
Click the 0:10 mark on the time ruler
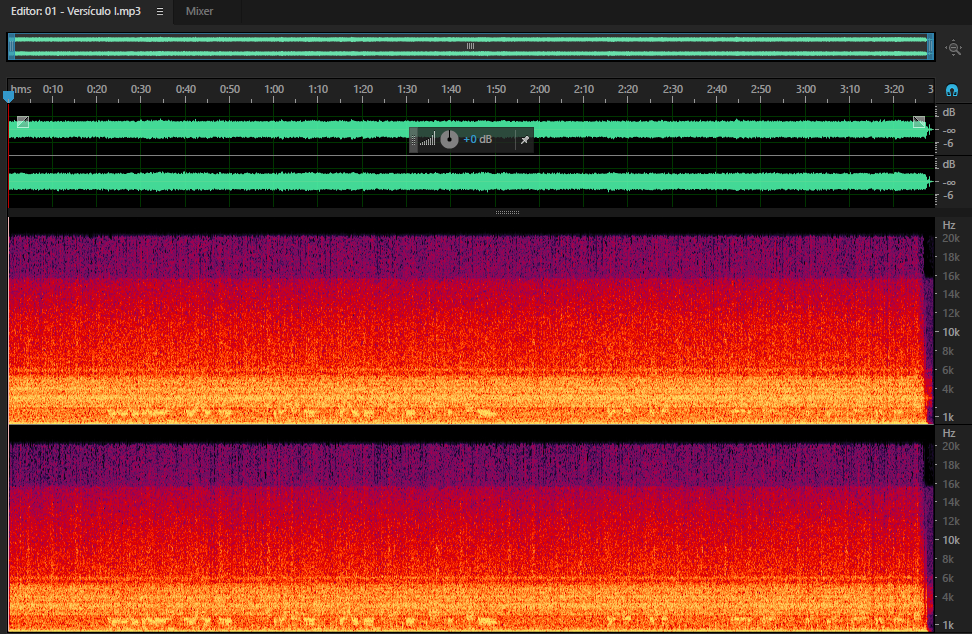pyautogui.click(x=53, y=89)
